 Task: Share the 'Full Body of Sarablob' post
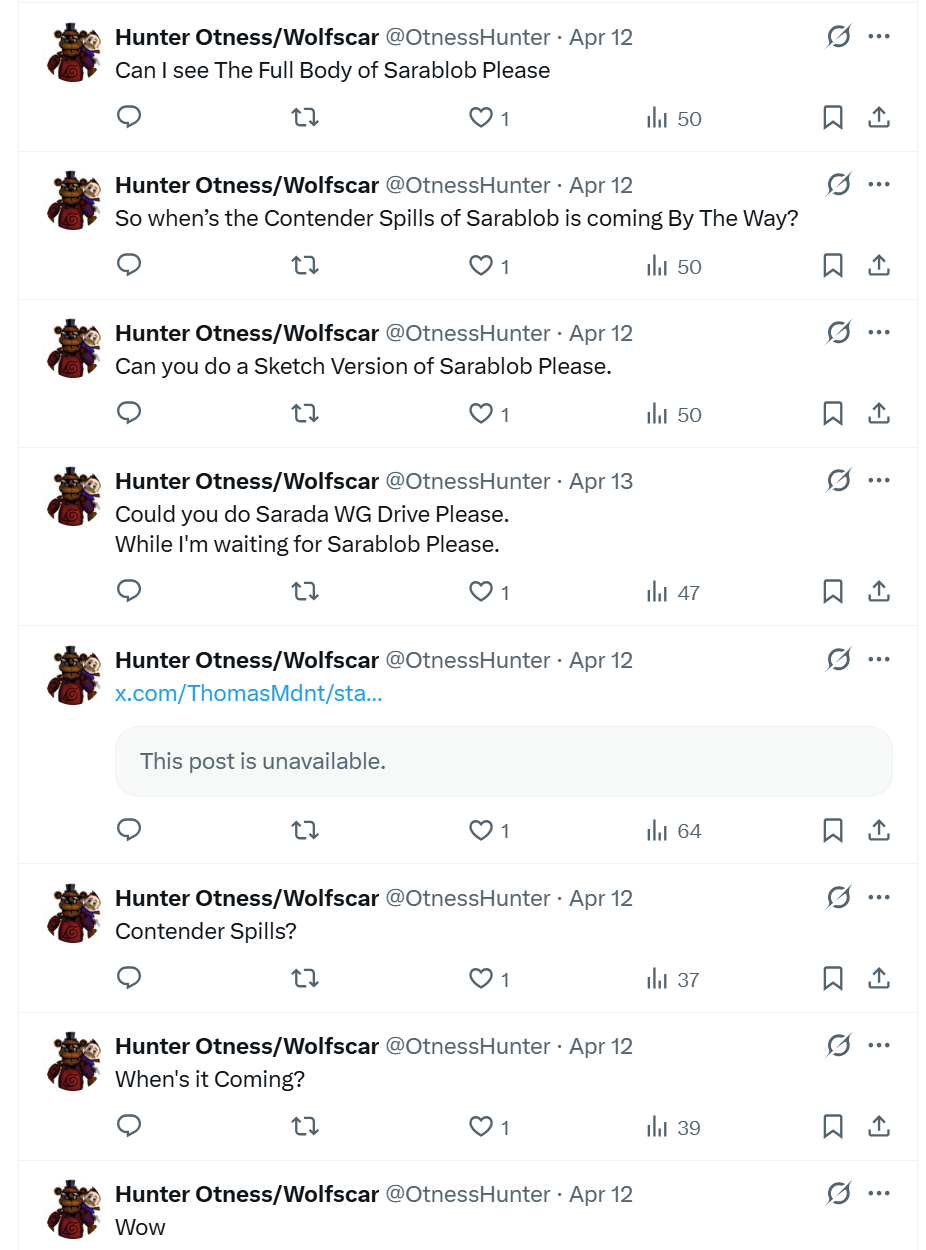point(879,118)
